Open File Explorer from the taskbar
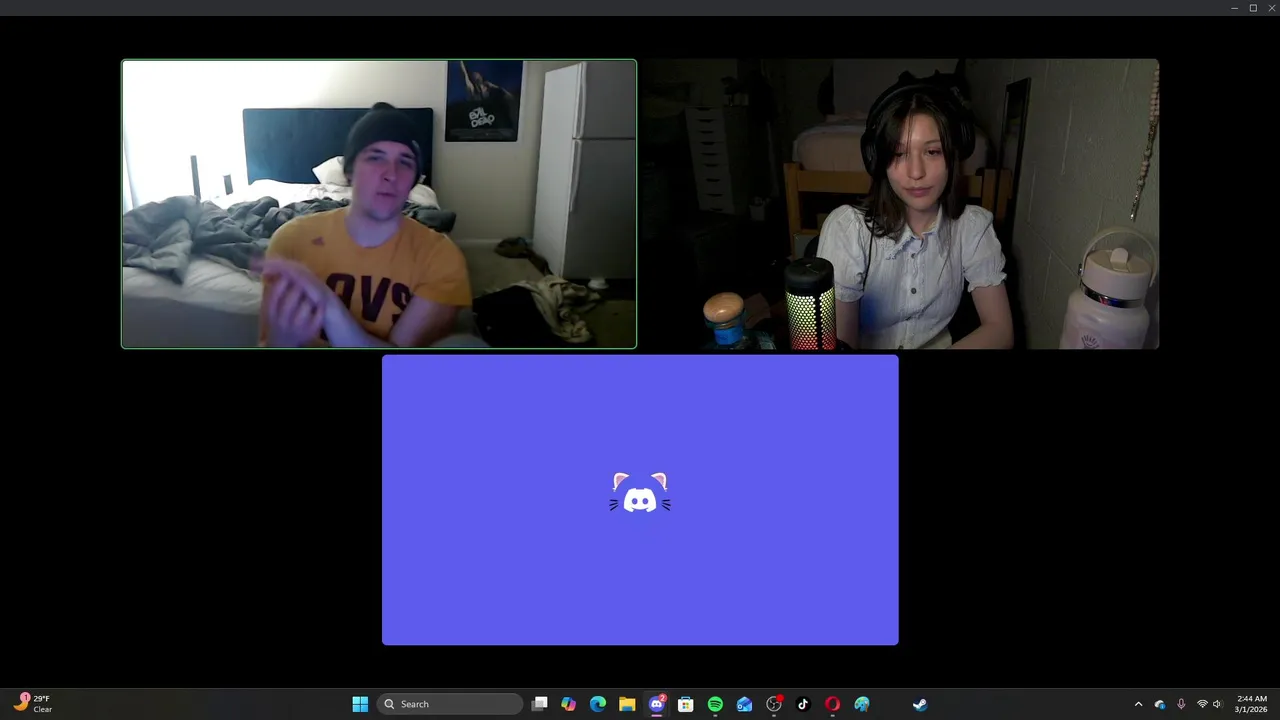The image size is (1280, 720). point(627,704)
